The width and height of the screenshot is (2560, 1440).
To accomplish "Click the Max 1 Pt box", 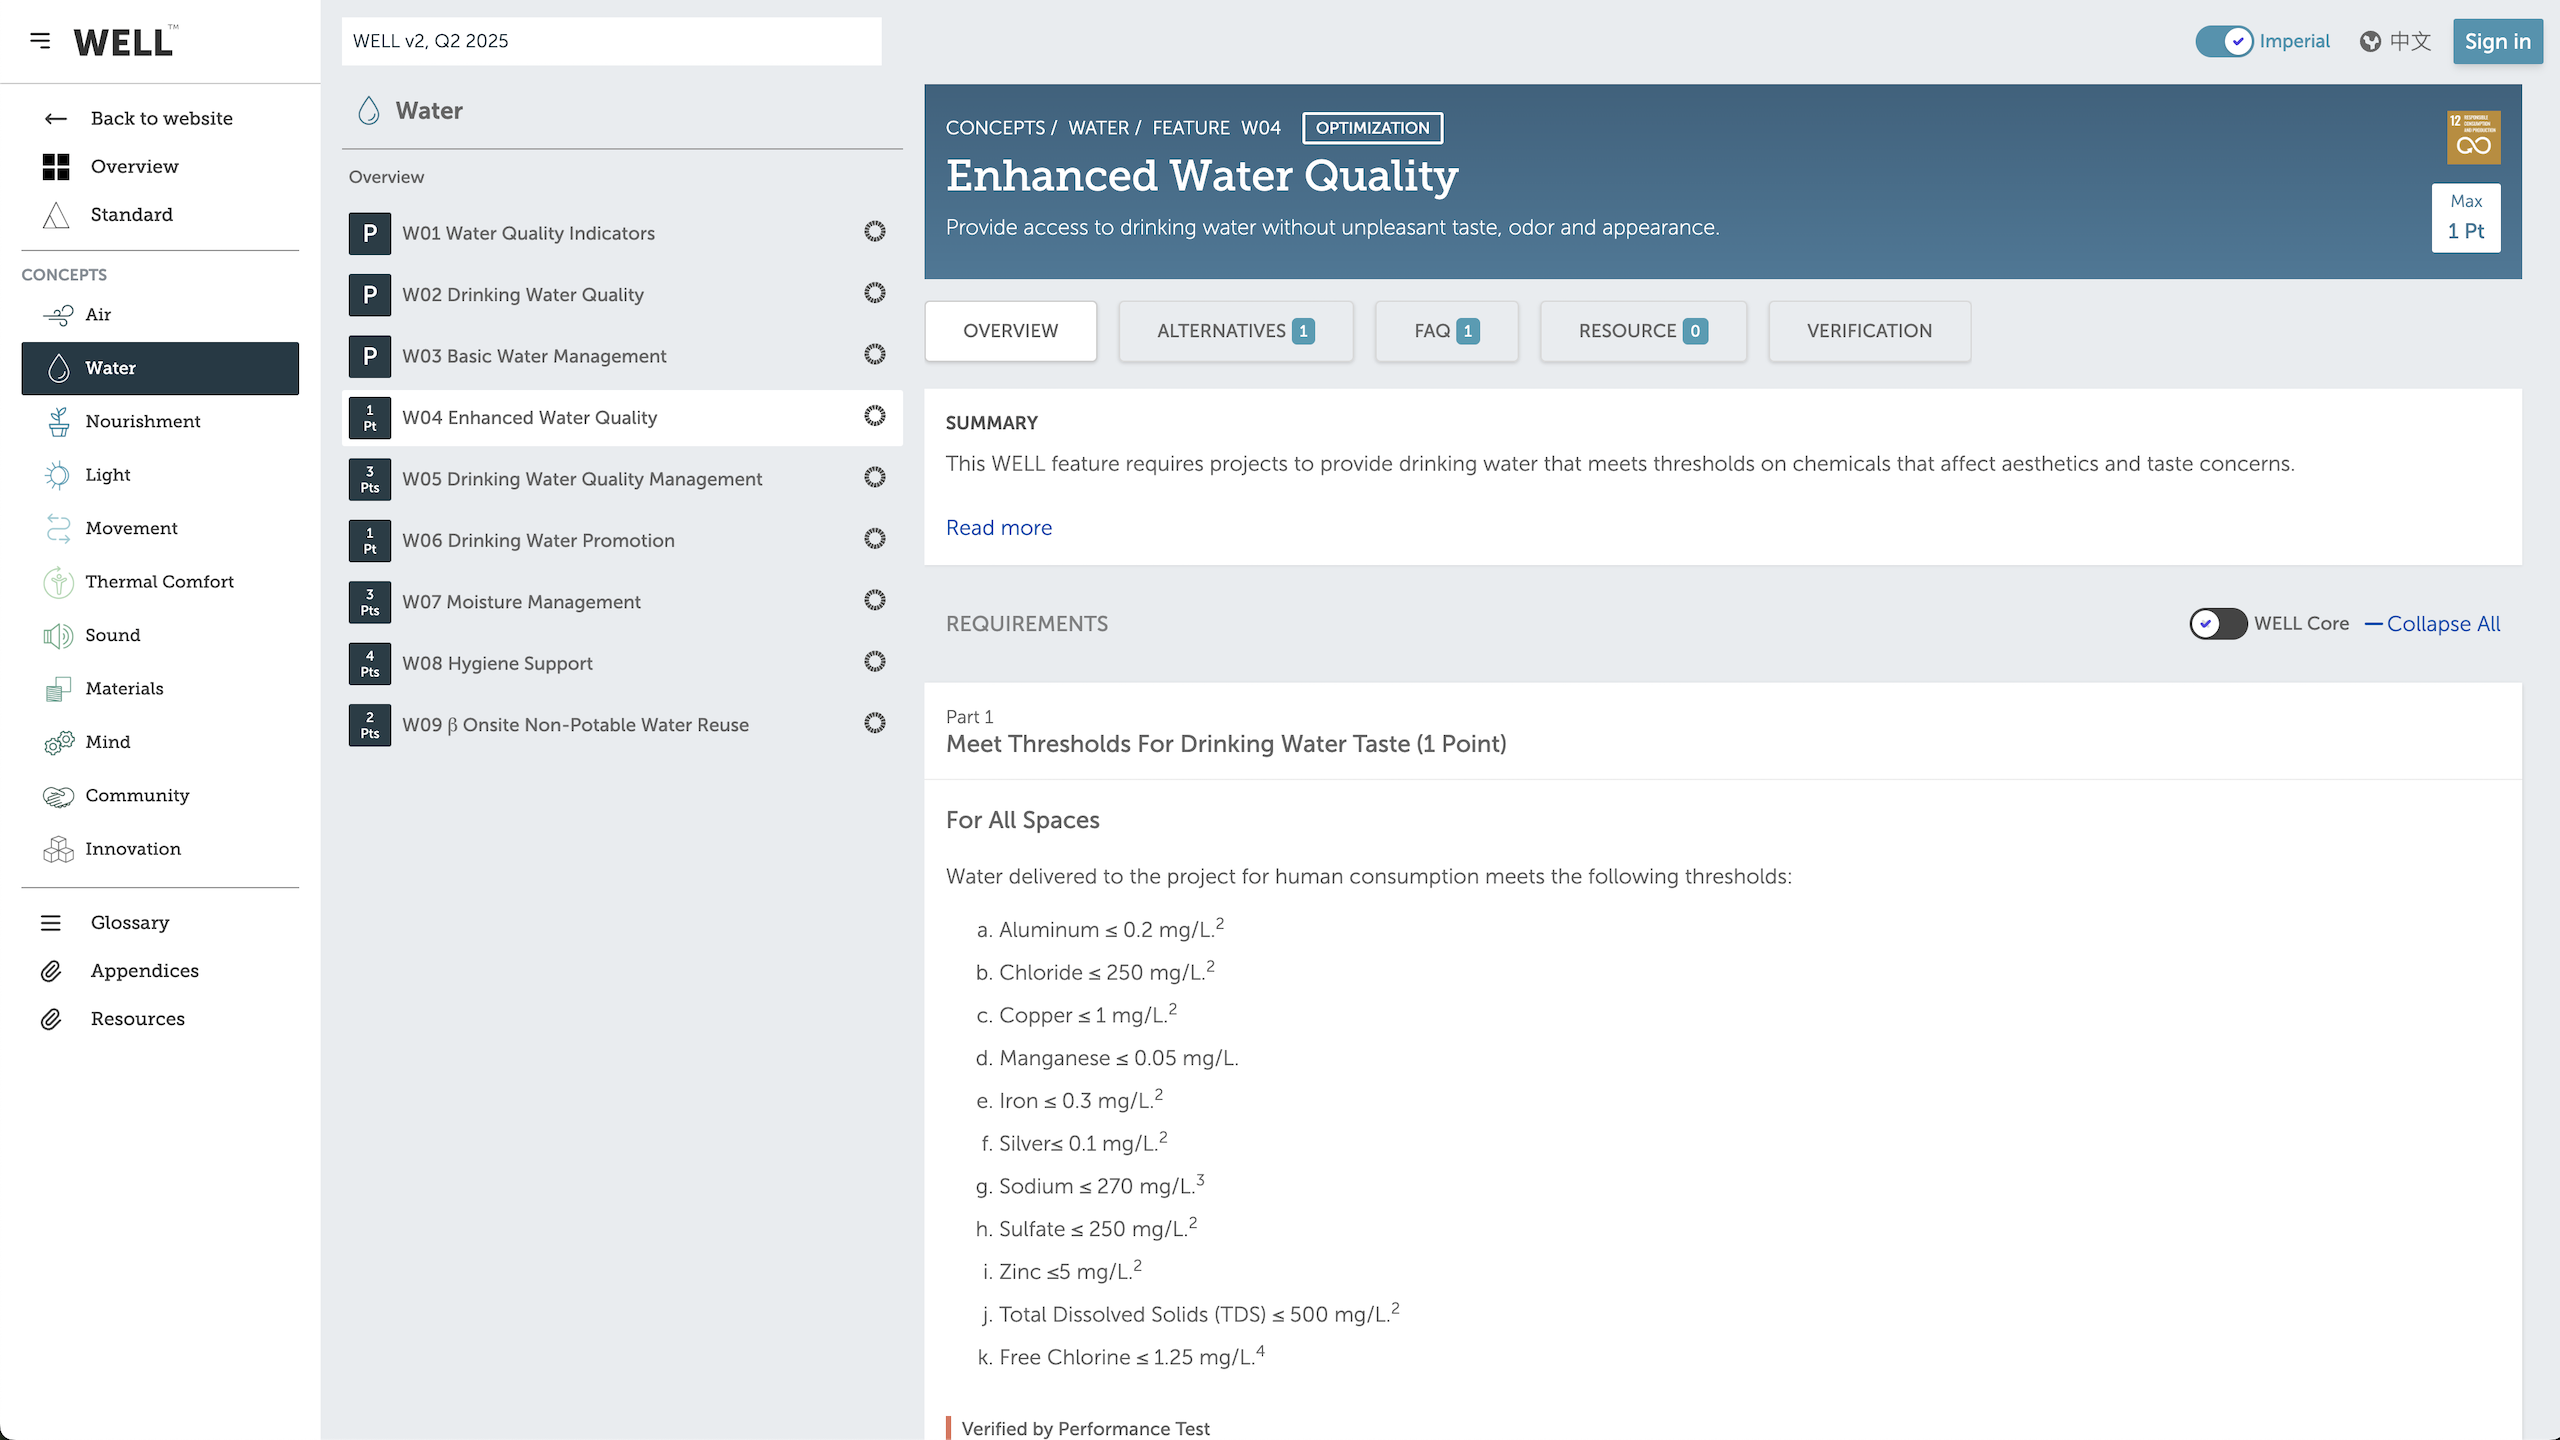I will tap(2466, 217).
